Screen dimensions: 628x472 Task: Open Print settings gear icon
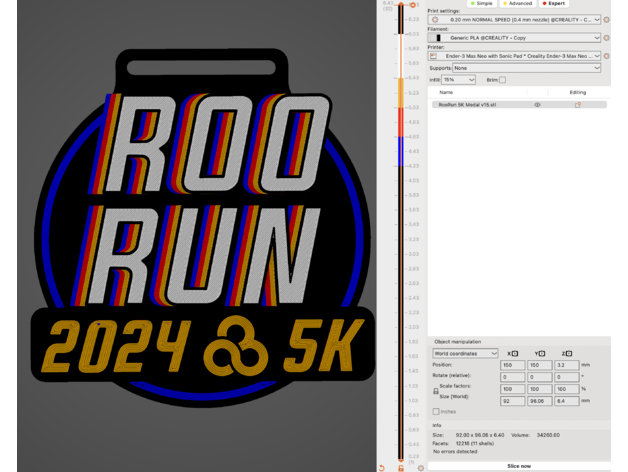(606, 19)
